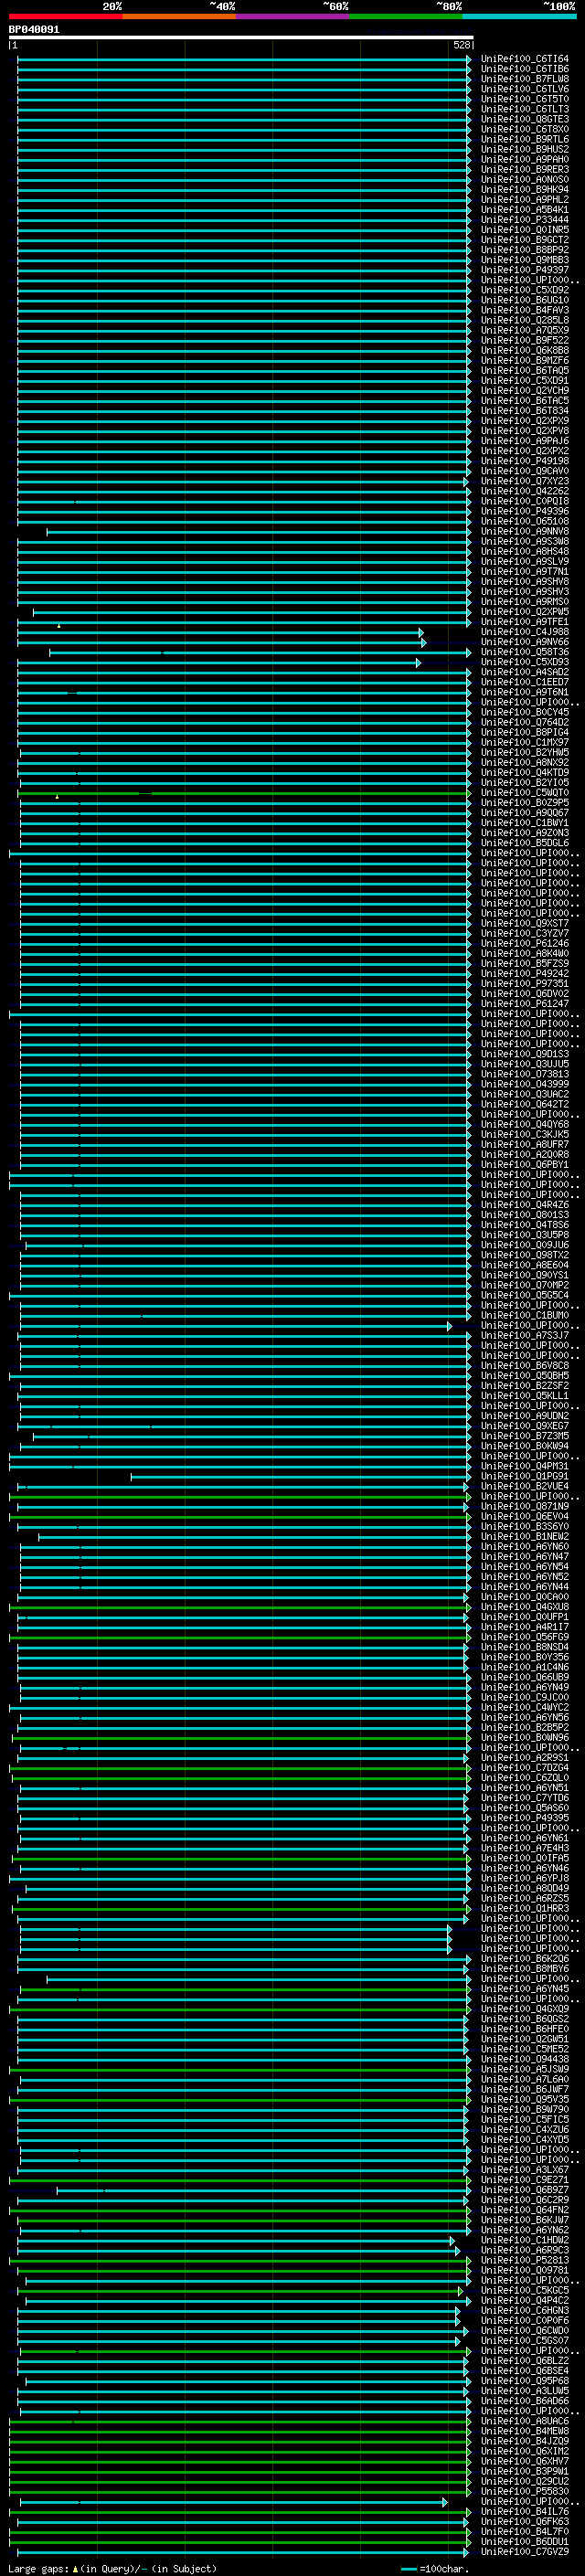Click hit label UniRef100_C5GS07

524,2340
